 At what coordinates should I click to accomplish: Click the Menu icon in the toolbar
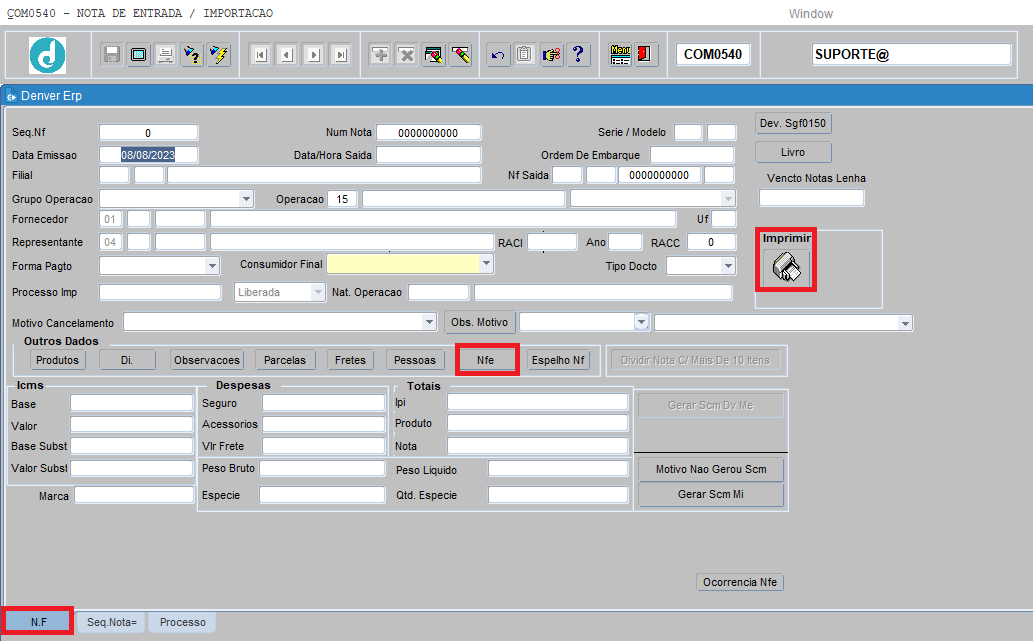620,55
